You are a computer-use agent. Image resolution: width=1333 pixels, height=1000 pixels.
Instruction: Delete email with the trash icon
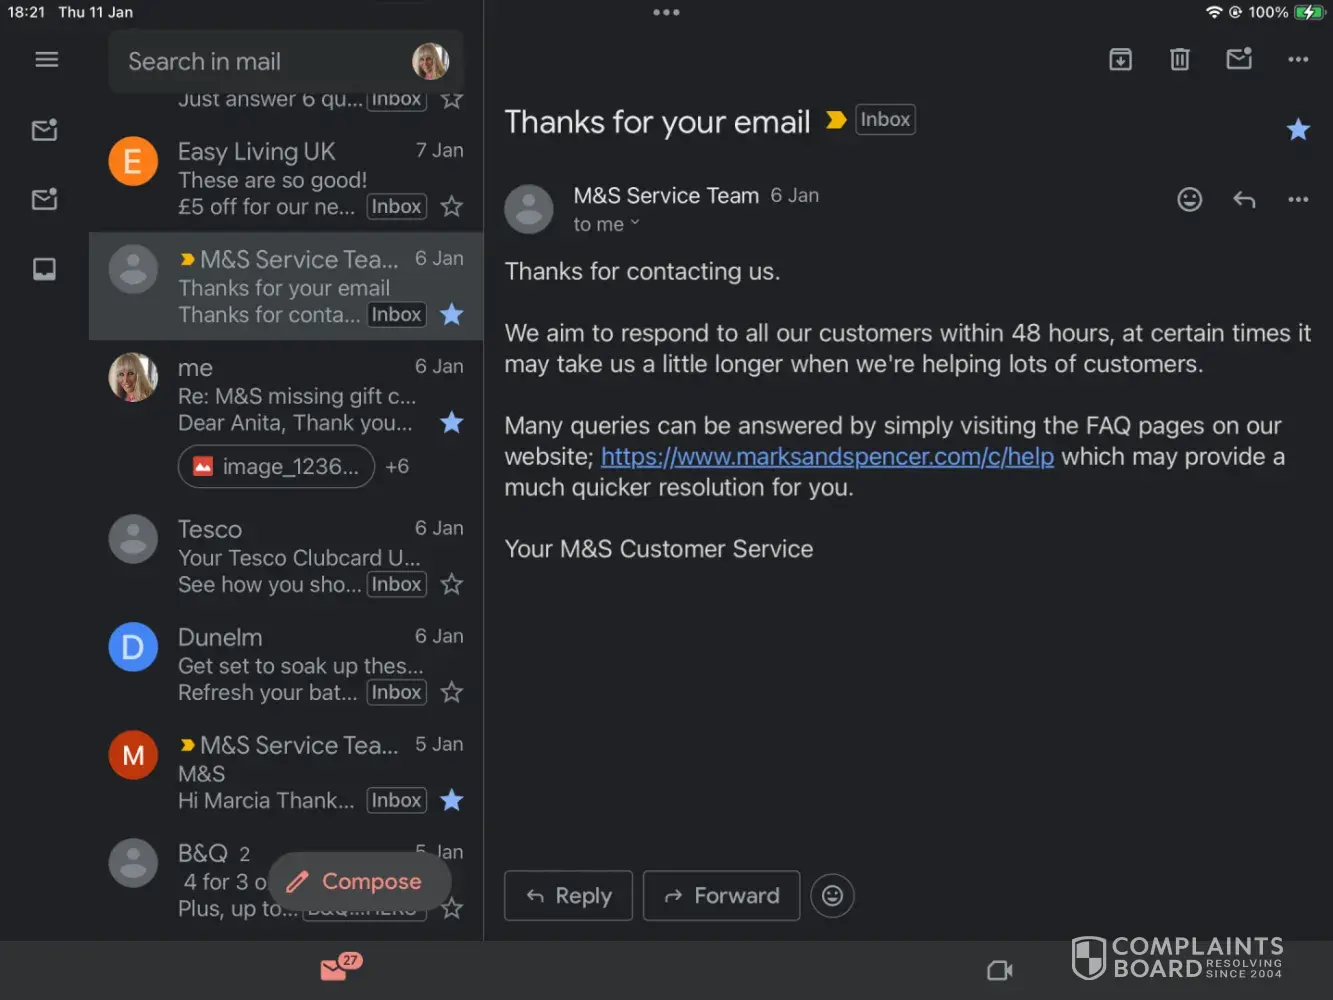pos(1180,60)
